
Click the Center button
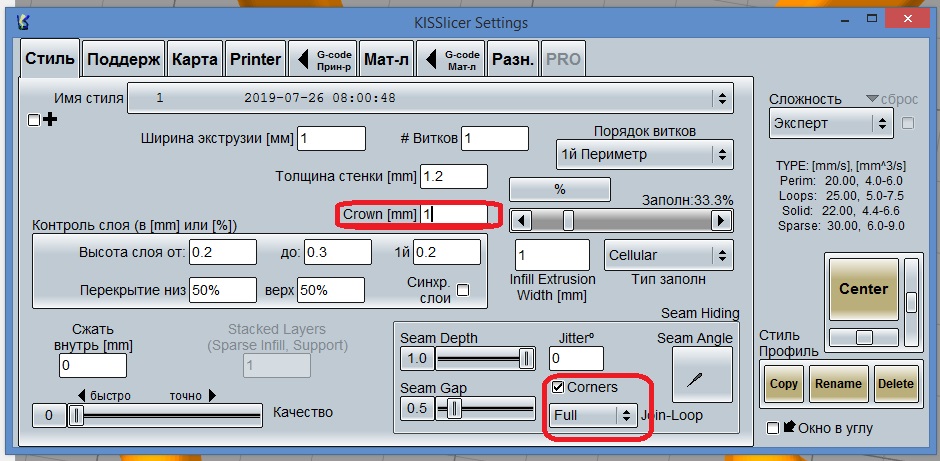click(863, 289)
